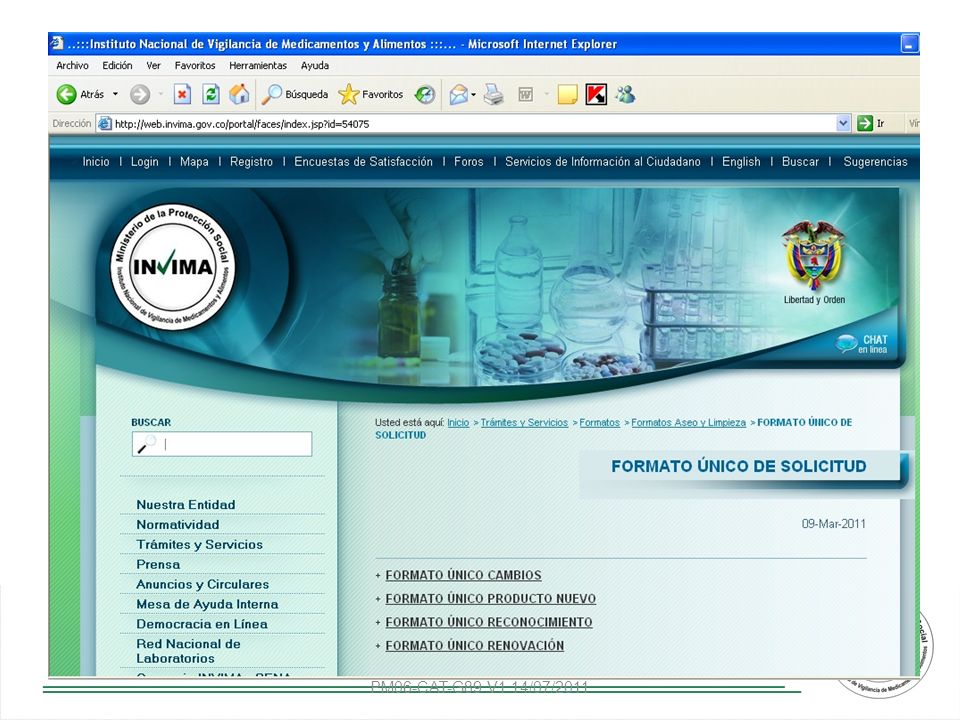Open Red Nacional de Laboratorios item
This screenshot has height=720, width=960.
[188, 651]
